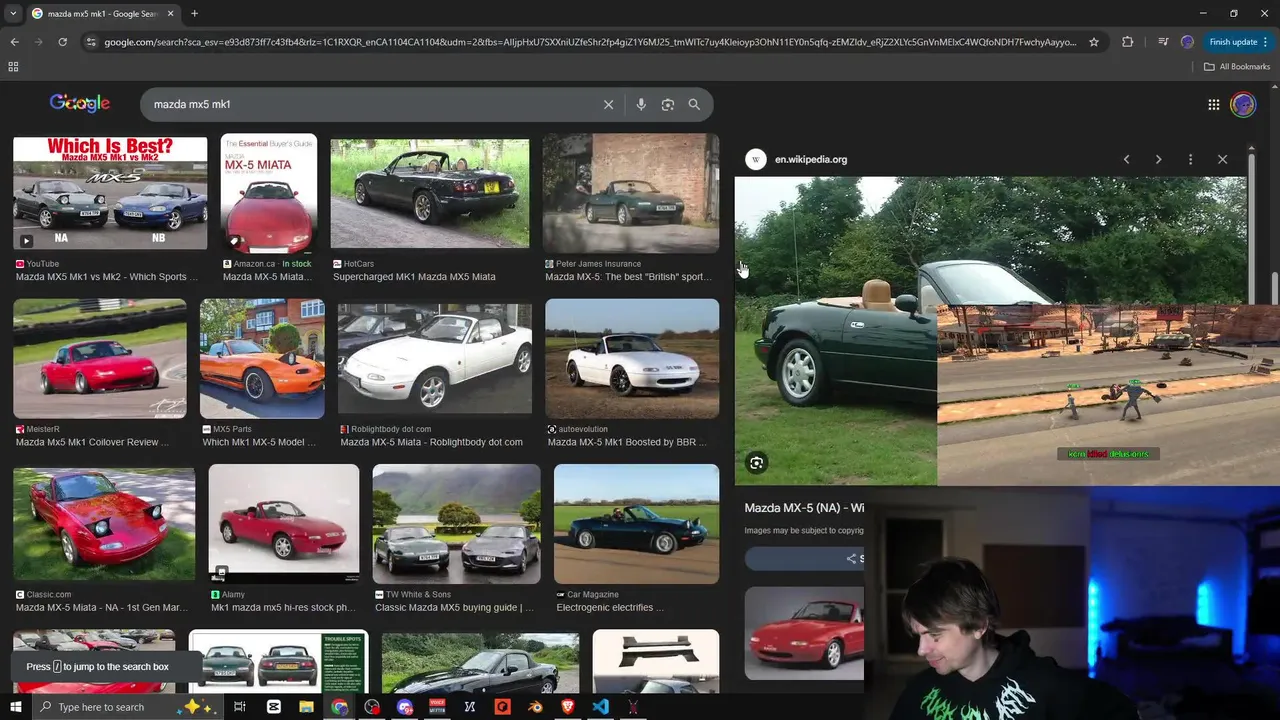The image size is (1280, 720).
Task: Reload the page
Action: tap(62, 42)
